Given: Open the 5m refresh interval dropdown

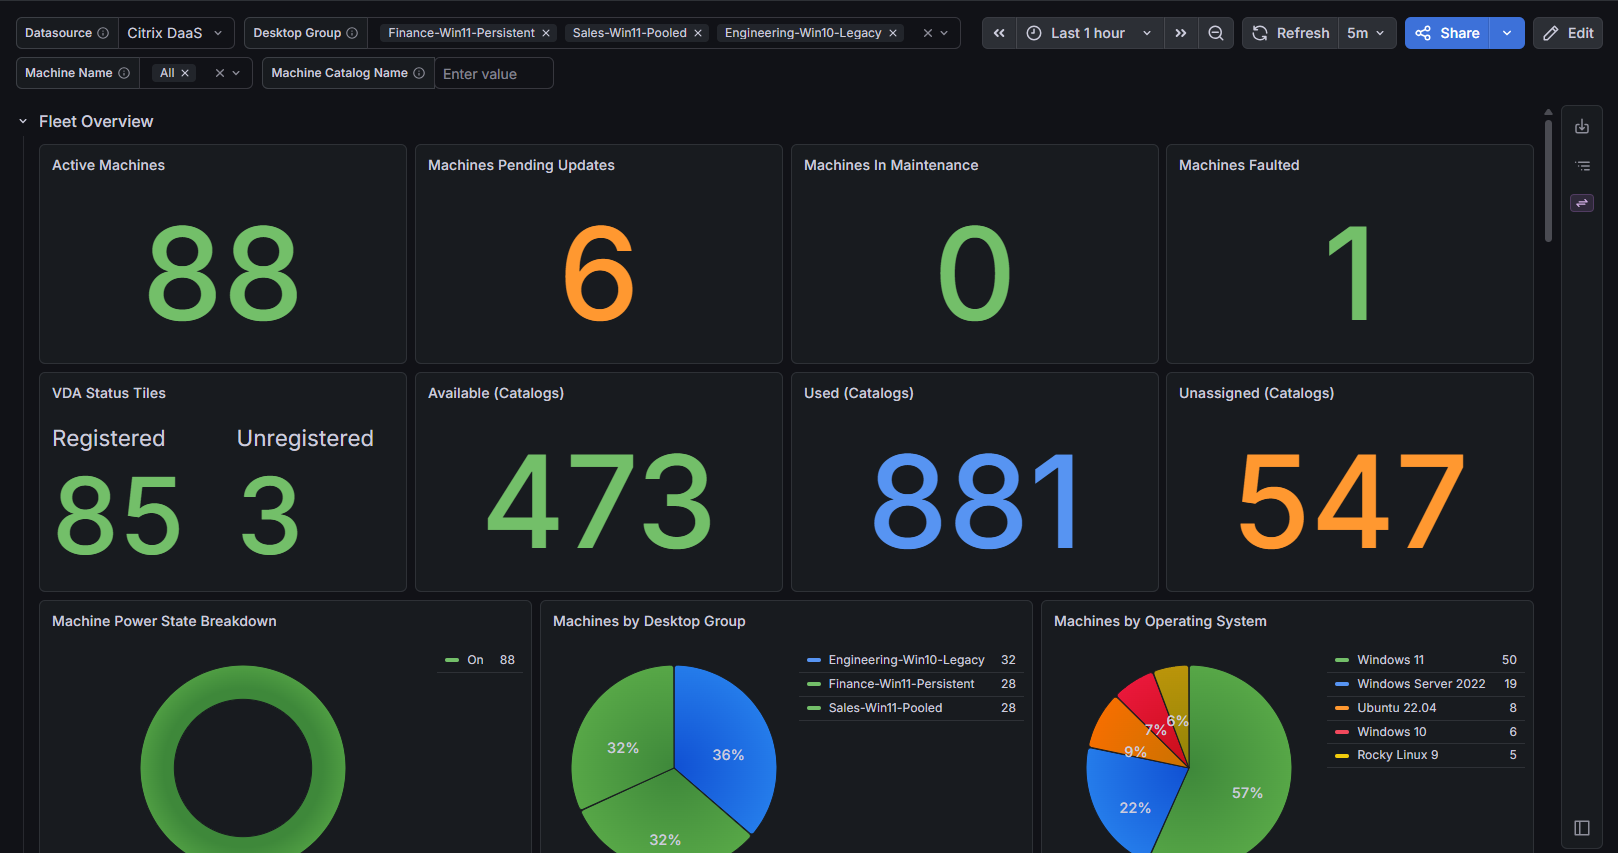Looking at the screenshot, I should [1366, 33].
